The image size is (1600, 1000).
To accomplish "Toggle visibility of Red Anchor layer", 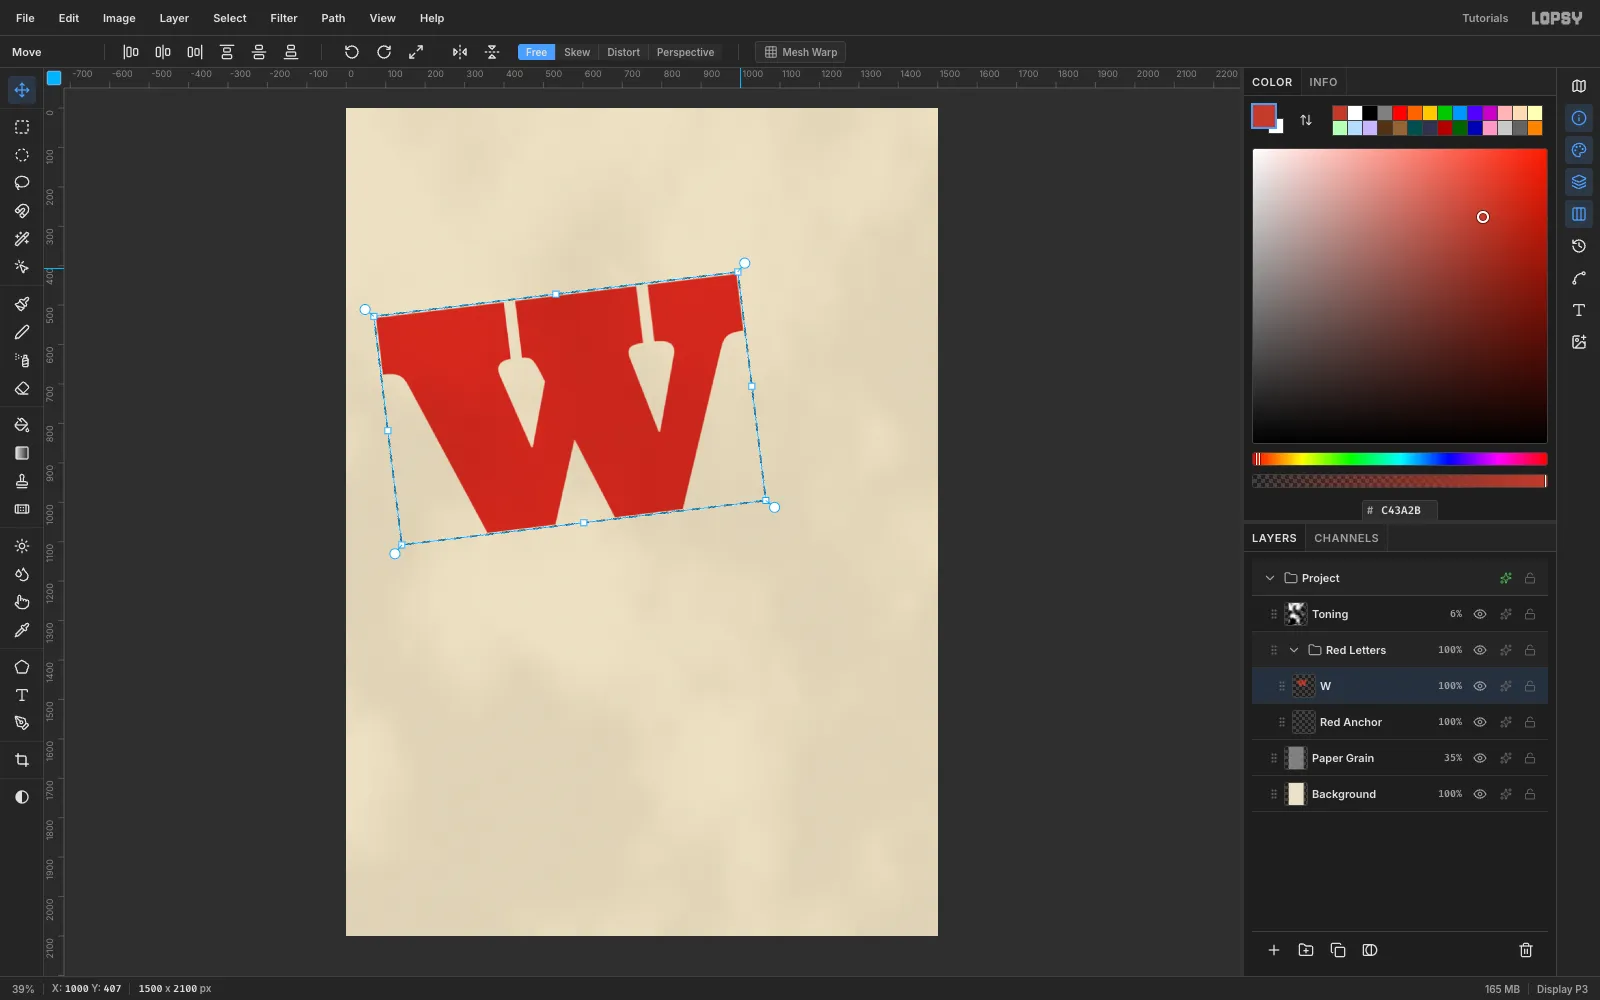I will 1480,722.
